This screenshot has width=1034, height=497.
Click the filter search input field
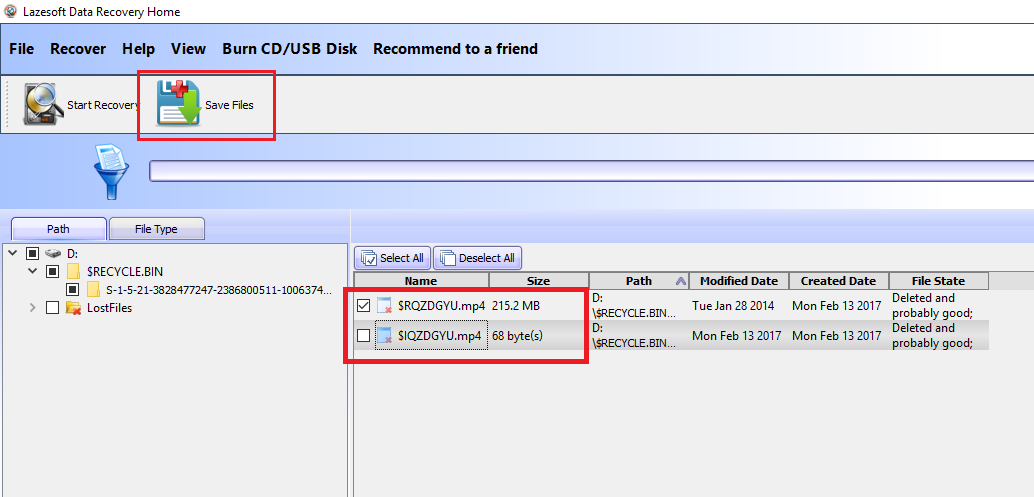(x=590, y=171)
